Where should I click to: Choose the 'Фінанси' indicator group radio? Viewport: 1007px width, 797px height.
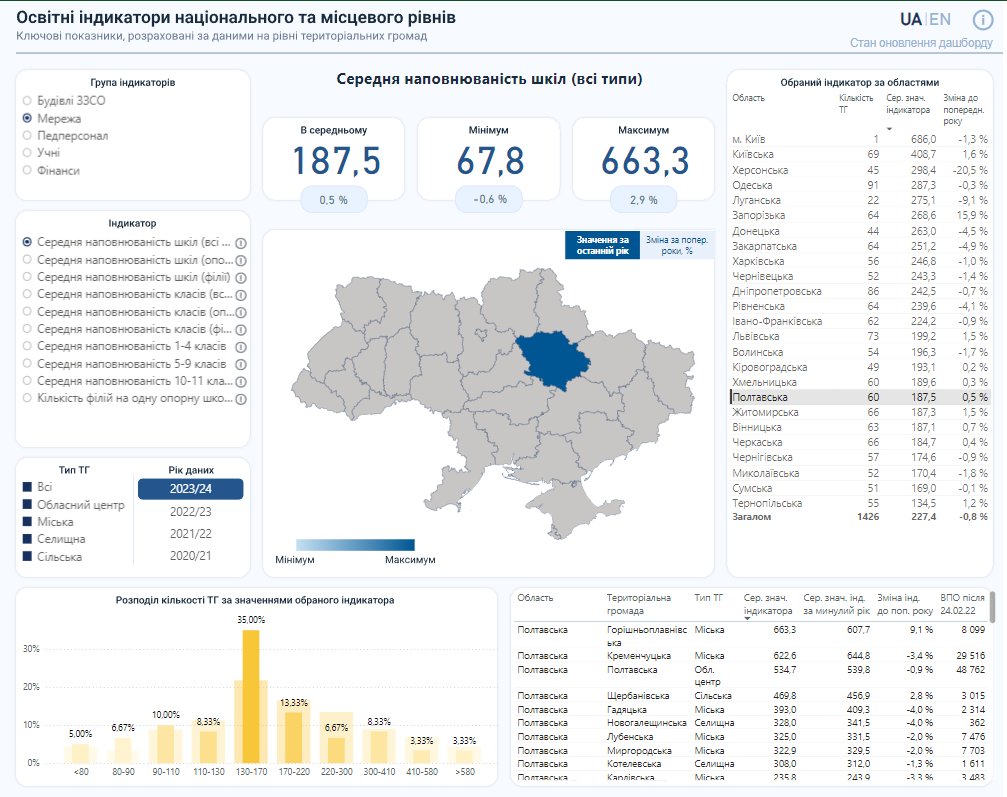pos(28,171)
